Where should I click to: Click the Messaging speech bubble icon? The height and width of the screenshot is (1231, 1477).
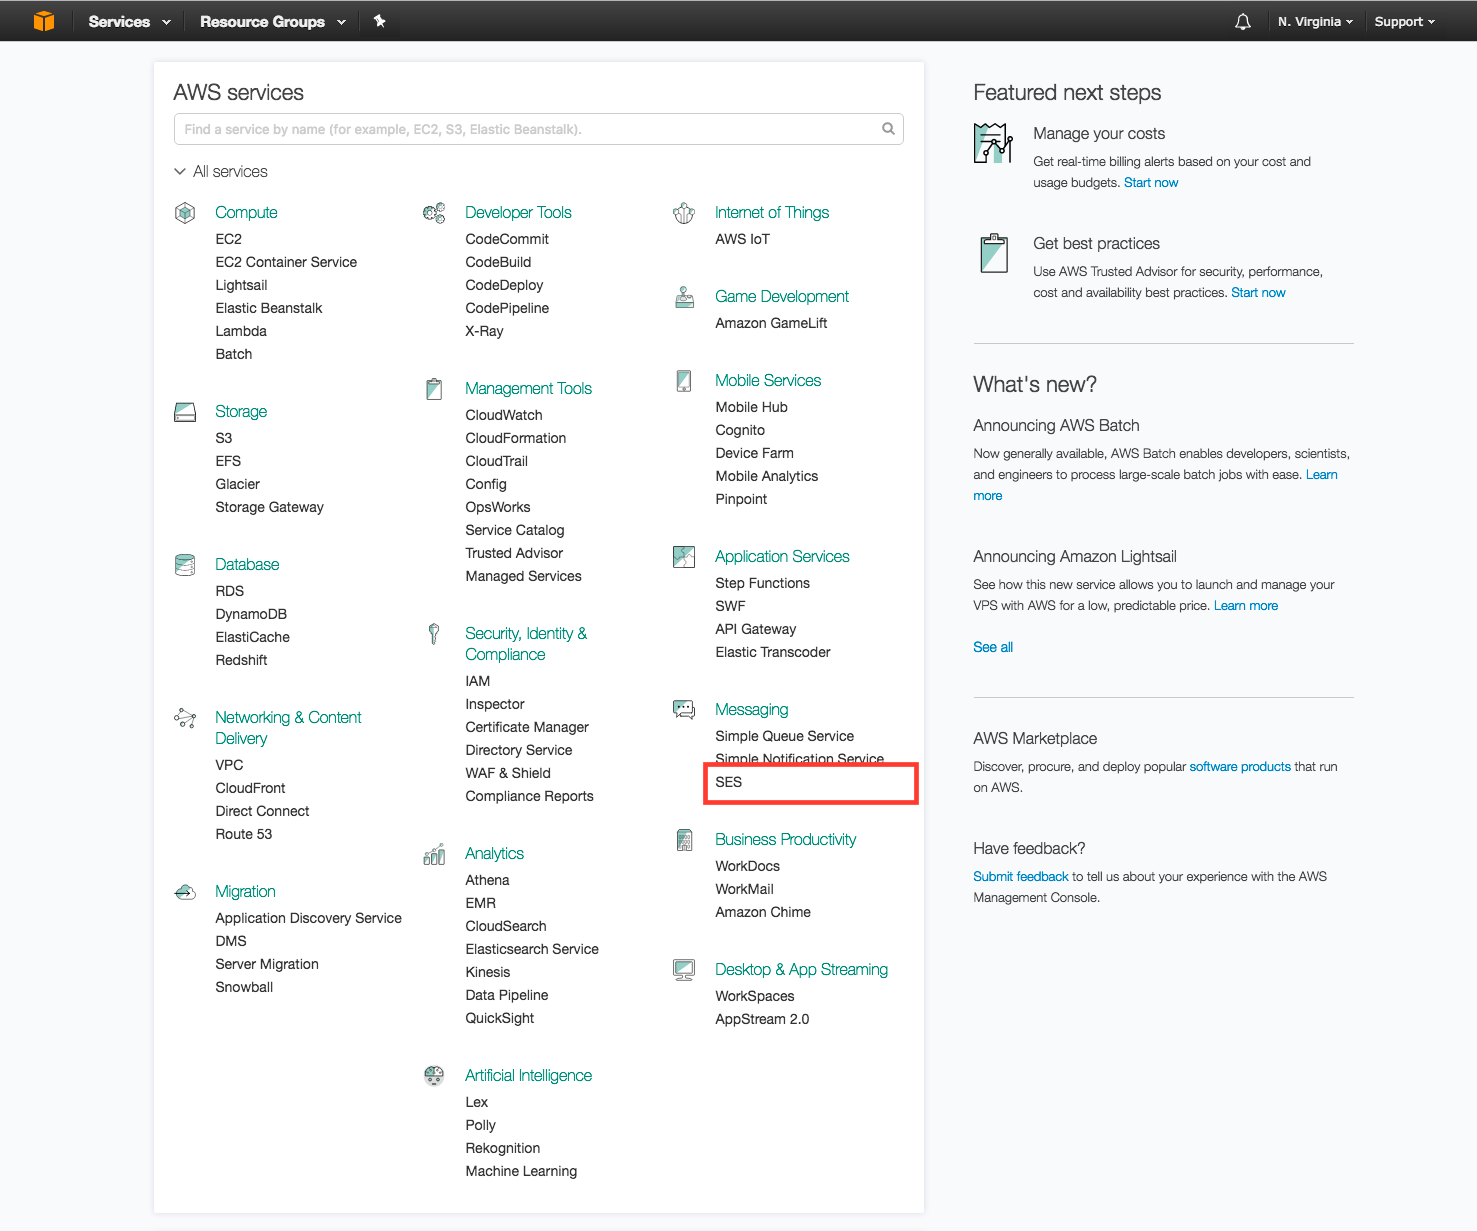click(684, 710)
